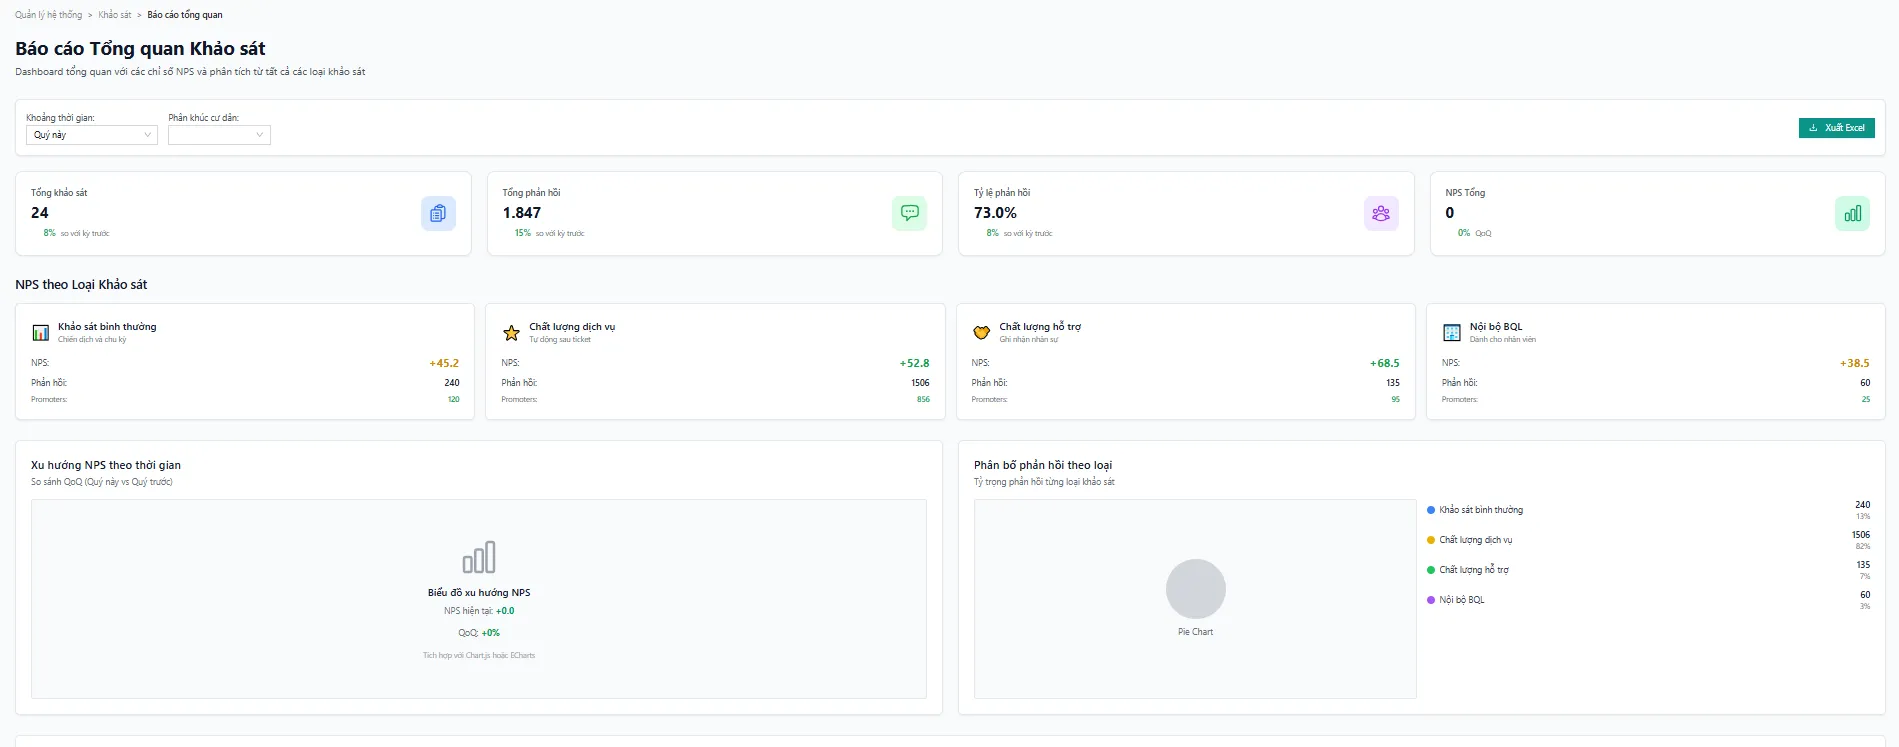Click the Xu hướng NPS theo thời gian heading

[106, 465]
